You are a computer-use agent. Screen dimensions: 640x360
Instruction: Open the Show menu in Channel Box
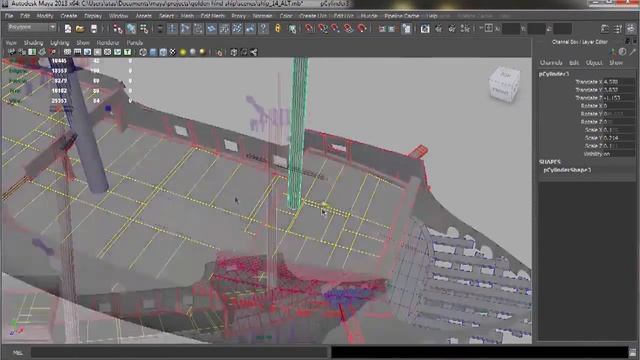(x=616, y=63)
